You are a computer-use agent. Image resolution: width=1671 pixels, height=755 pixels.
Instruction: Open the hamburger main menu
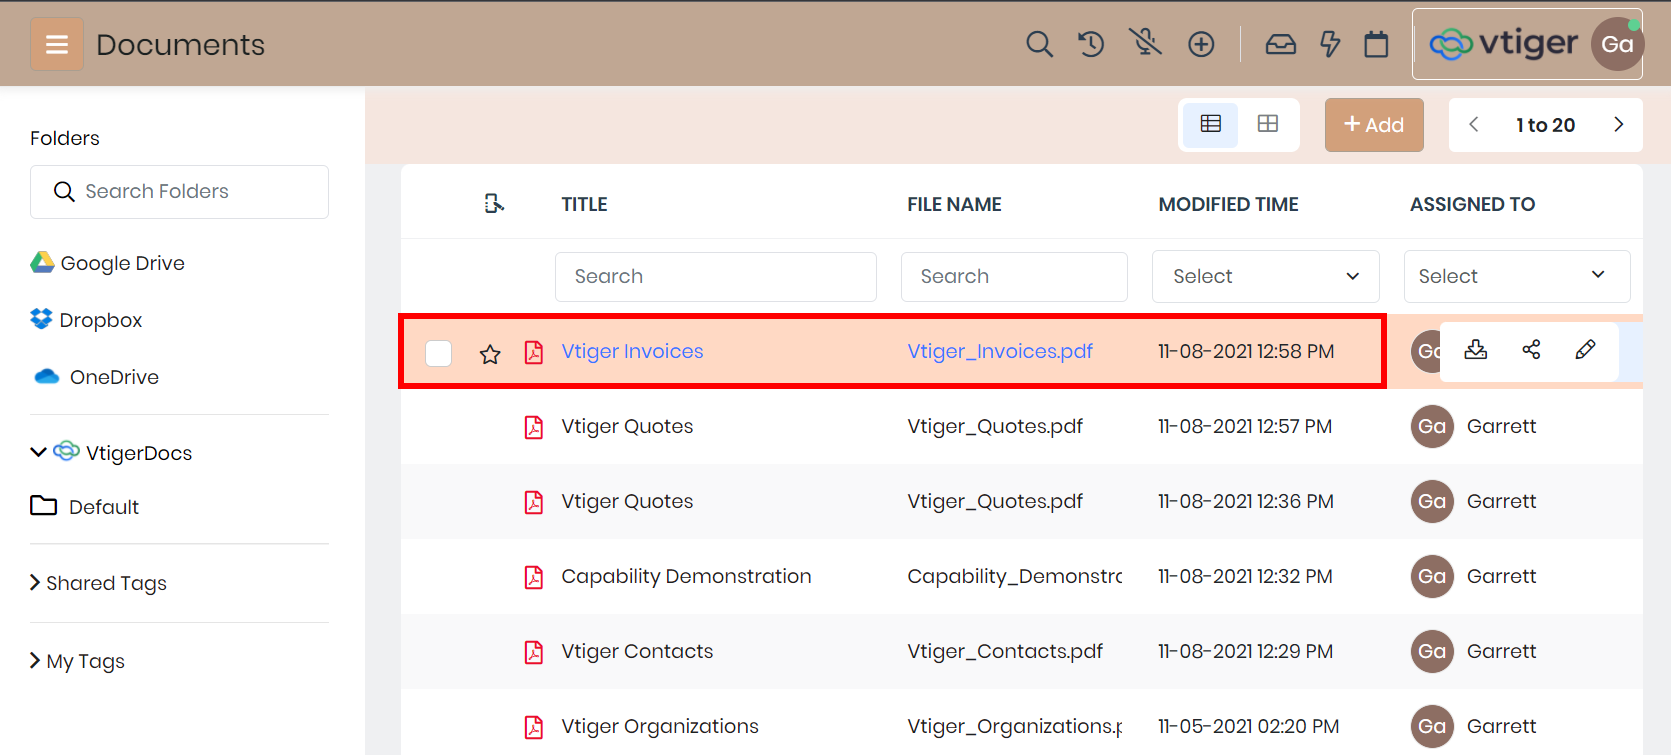pyautogui.click(x=57, y=44)
